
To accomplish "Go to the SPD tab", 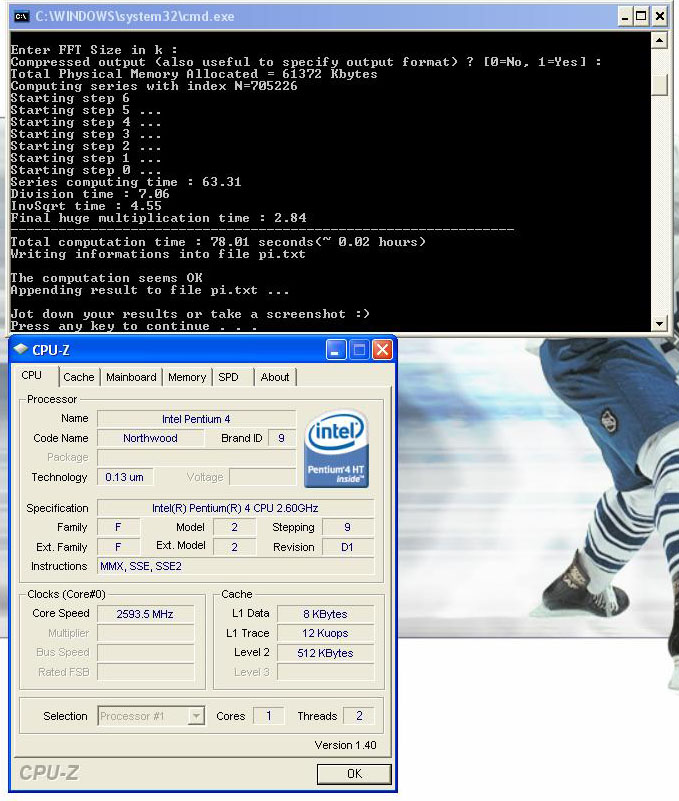I will 228,377.
